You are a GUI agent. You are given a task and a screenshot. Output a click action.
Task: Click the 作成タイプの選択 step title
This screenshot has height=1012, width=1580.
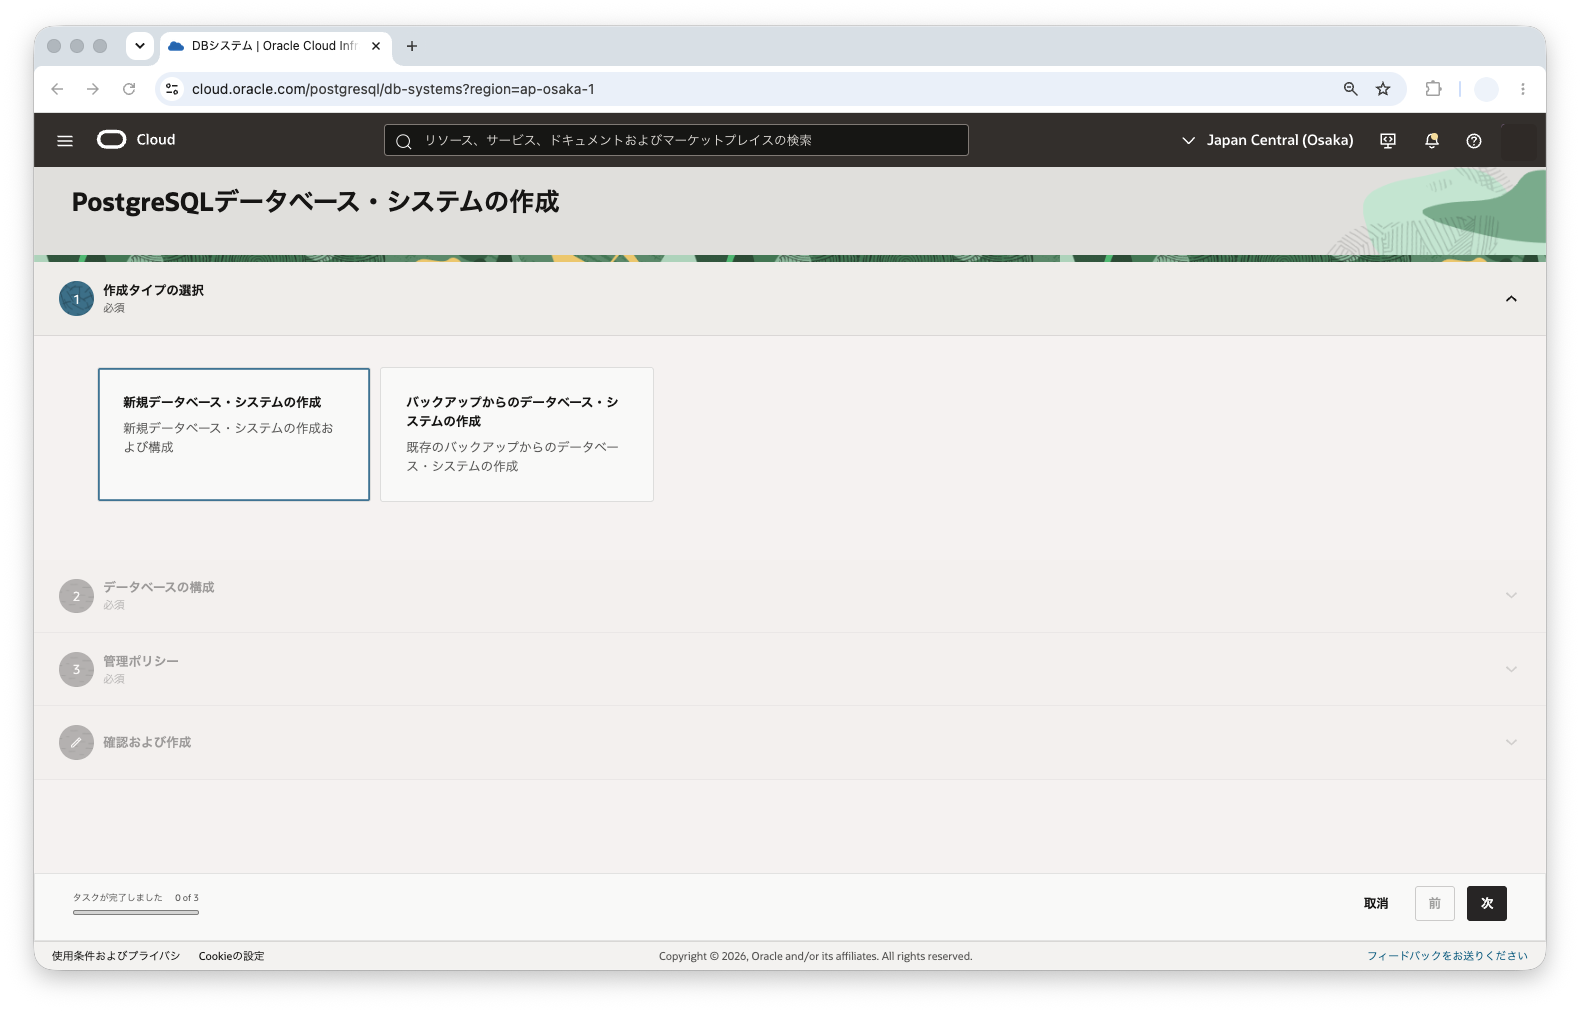(x=153, y=291)
